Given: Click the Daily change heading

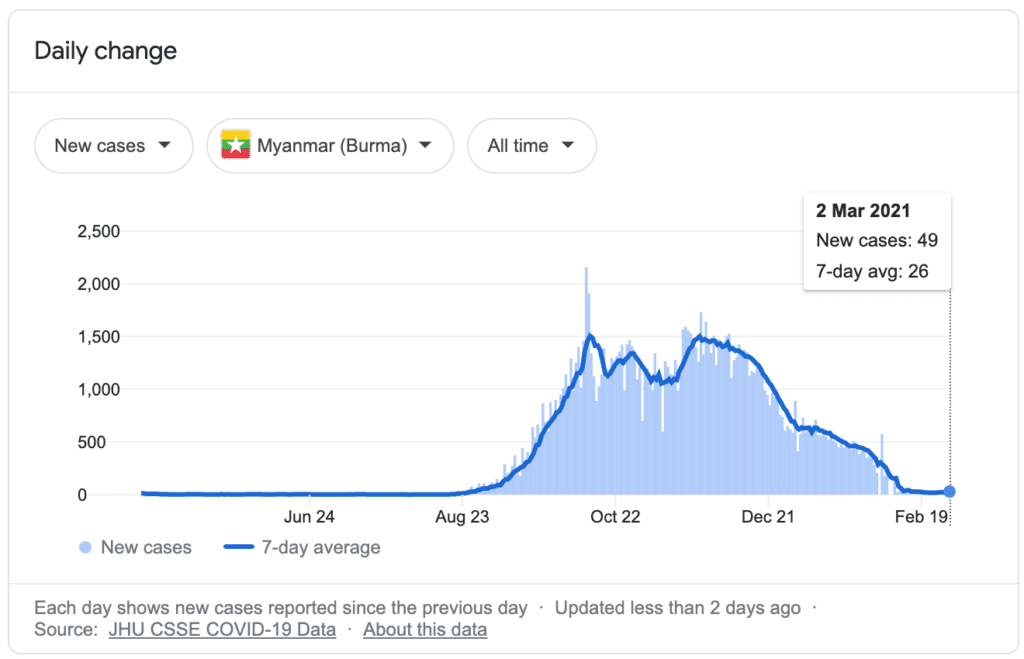Looking at the screenshot, I should coord(105,51).
